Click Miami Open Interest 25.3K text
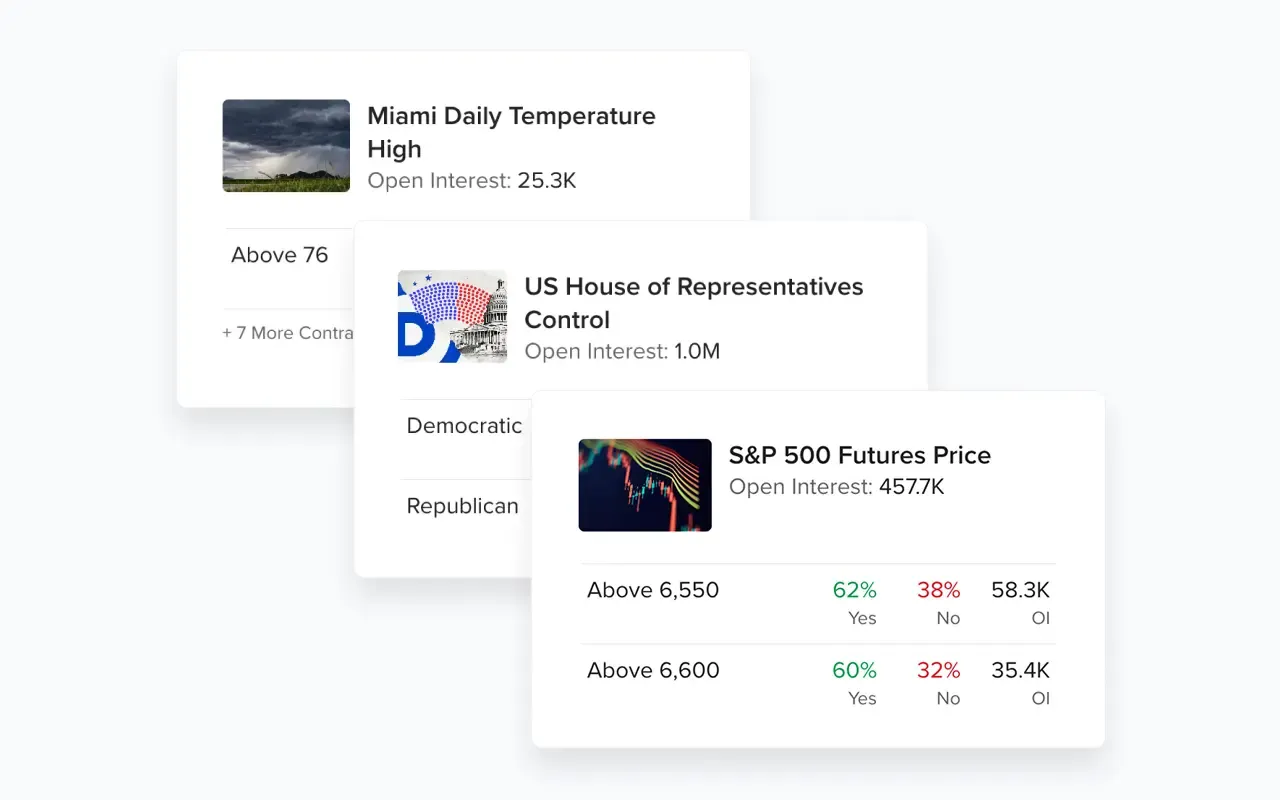The image size is (1280, 800). click(471, 181)
